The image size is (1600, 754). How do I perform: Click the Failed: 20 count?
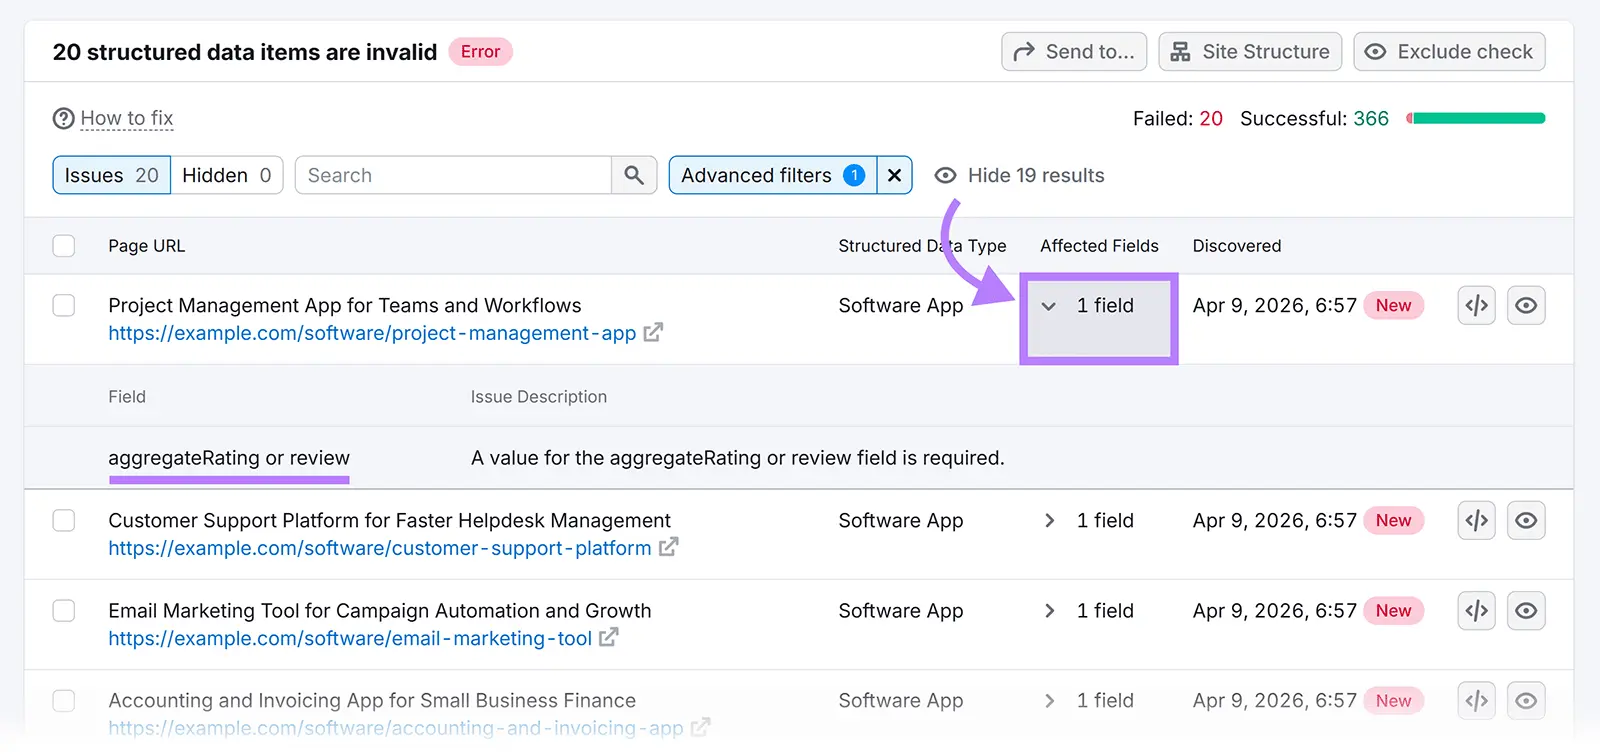tap(1177, 118)
